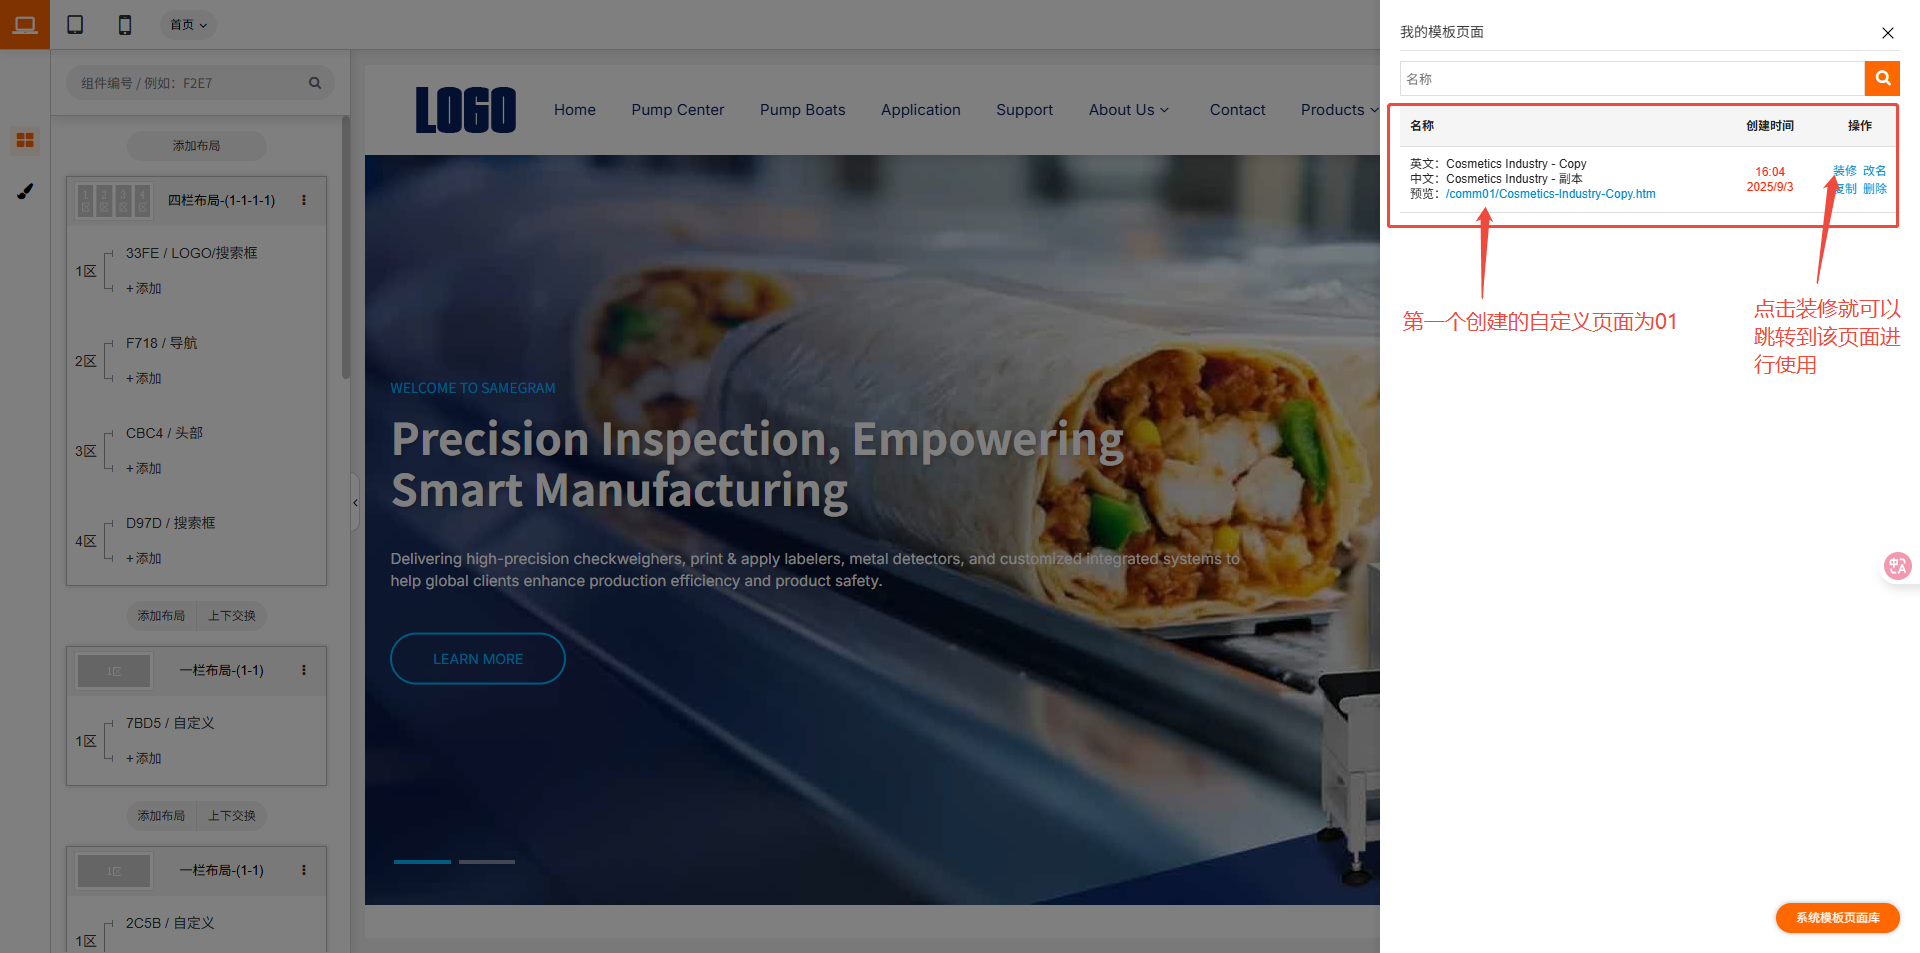Open the 首页 page dropdown
The width and height of the screenshot is (1920, 953).
click(188, 25)
